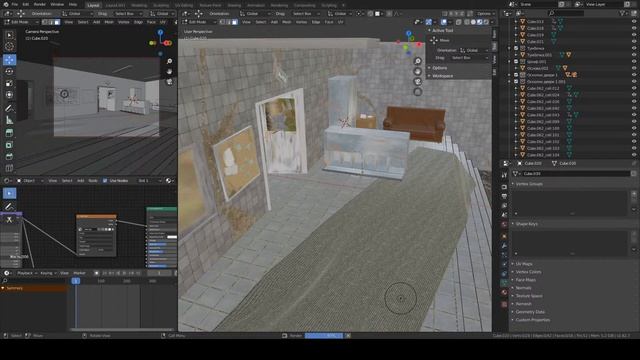
Task: Click the zoom magnifier in Camera Perspective viewport
Action: [x=169, y=61]
